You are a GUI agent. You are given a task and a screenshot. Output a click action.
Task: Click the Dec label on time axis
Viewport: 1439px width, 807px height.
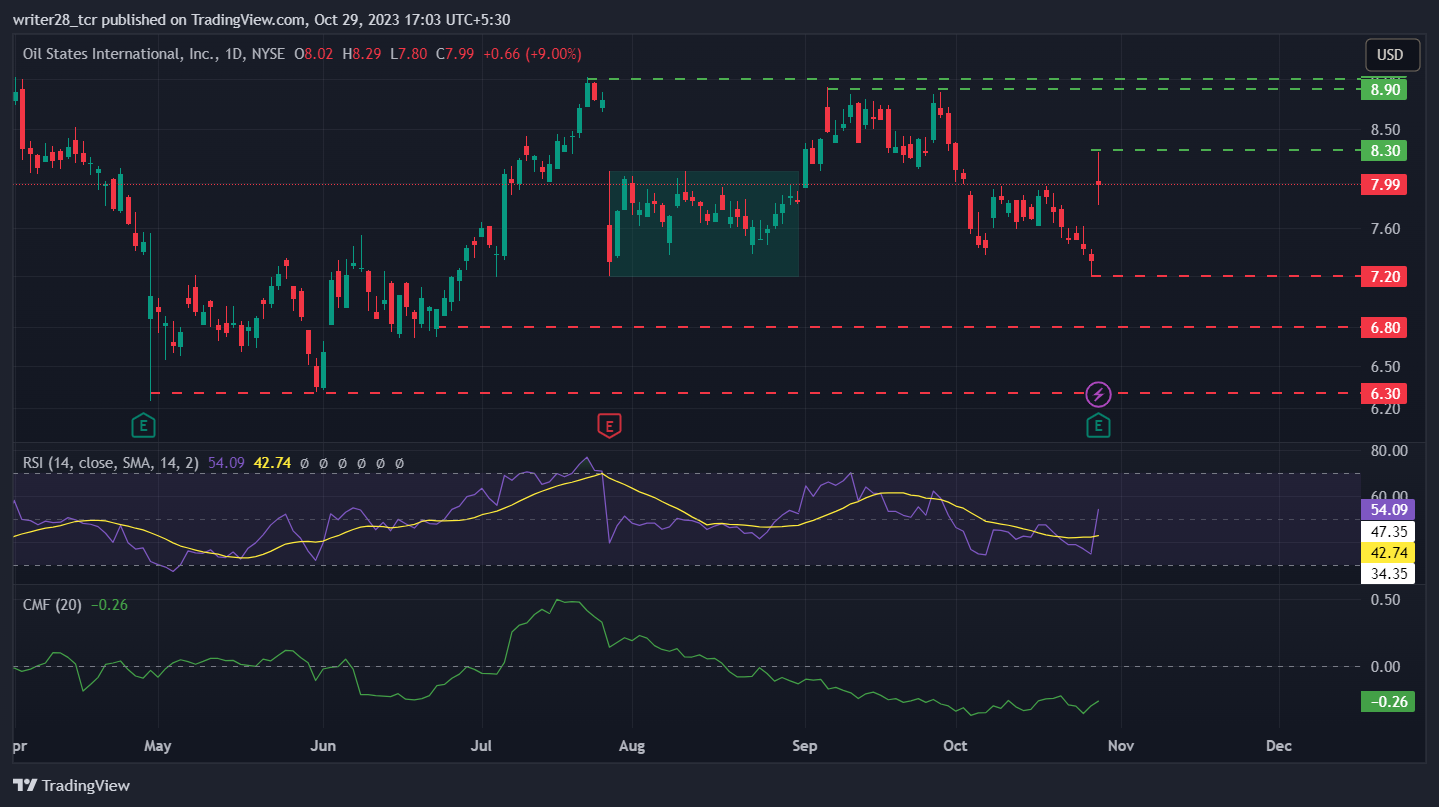click(x=1278, y=746)
